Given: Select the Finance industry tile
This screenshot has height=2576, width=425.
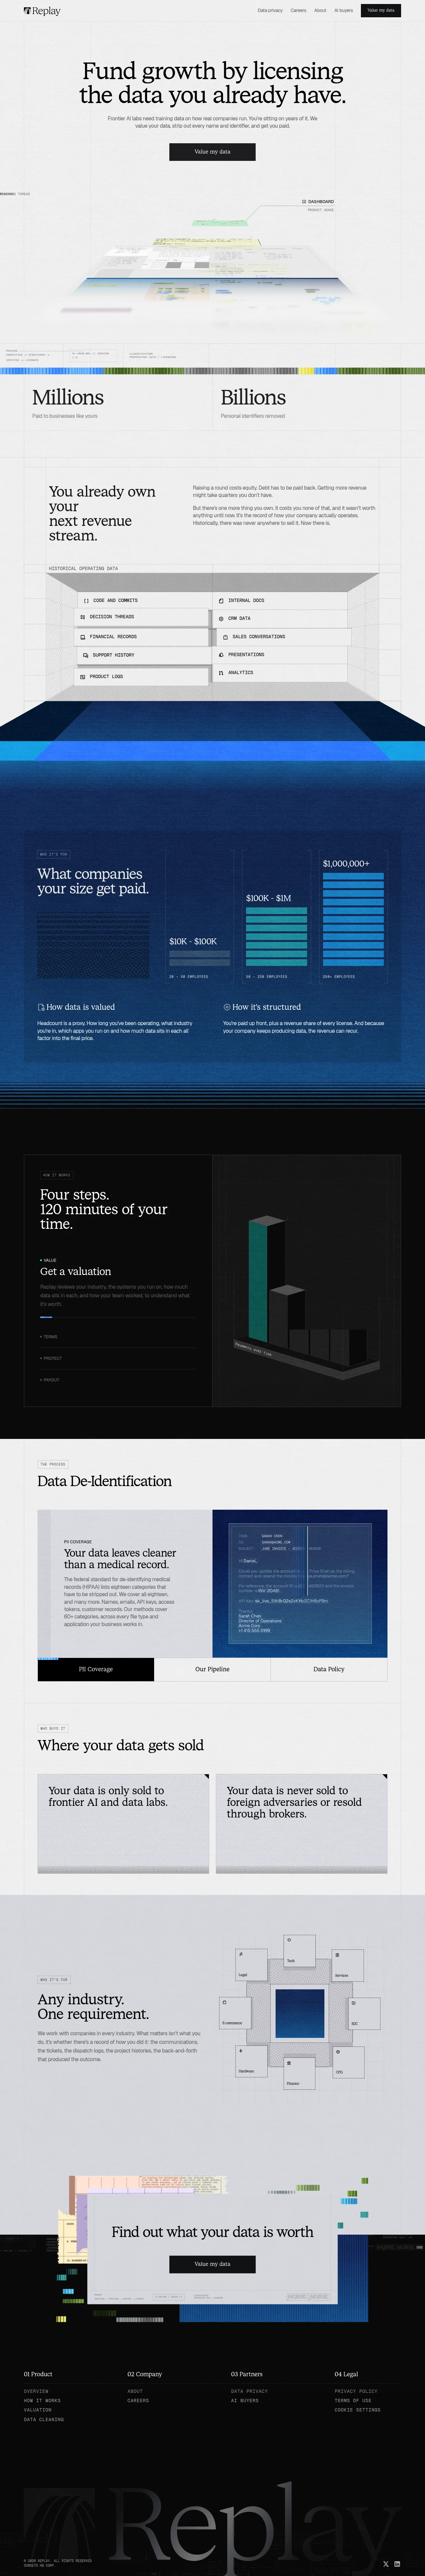Looking at the screenshot, I should [300, 2073].
